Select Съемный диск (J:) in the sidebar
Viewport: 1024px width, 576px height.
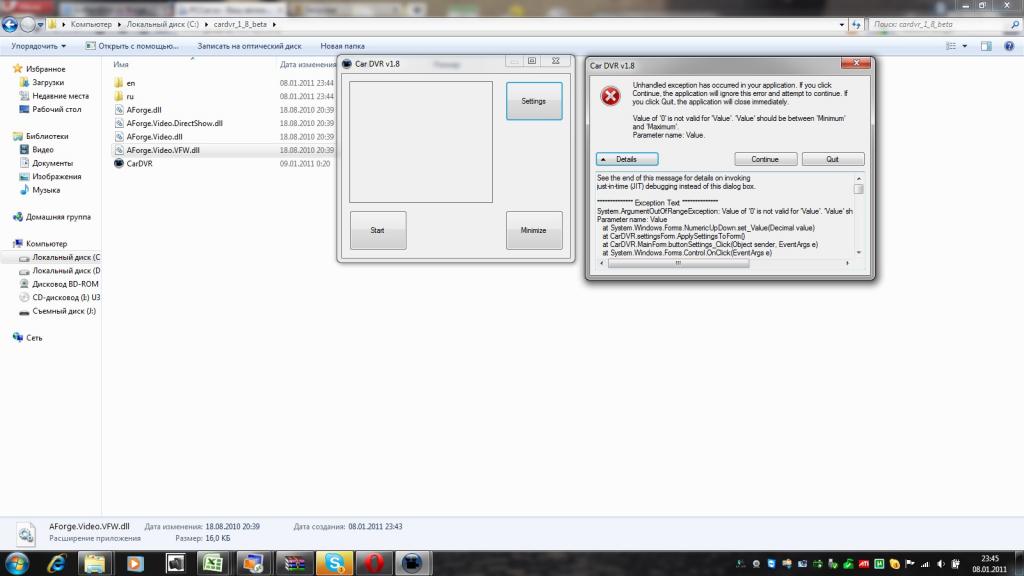(x=63, y=311)
